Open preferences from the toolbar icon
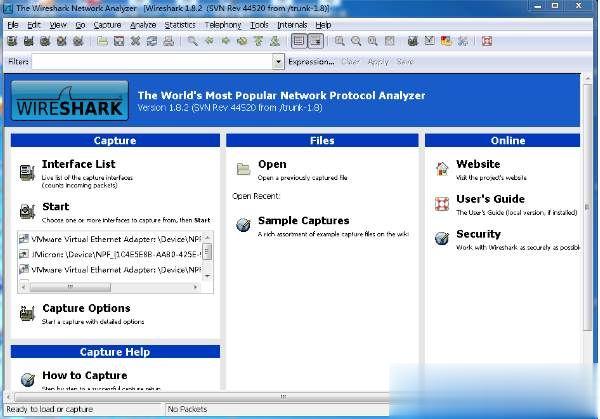 click(463, 41)
